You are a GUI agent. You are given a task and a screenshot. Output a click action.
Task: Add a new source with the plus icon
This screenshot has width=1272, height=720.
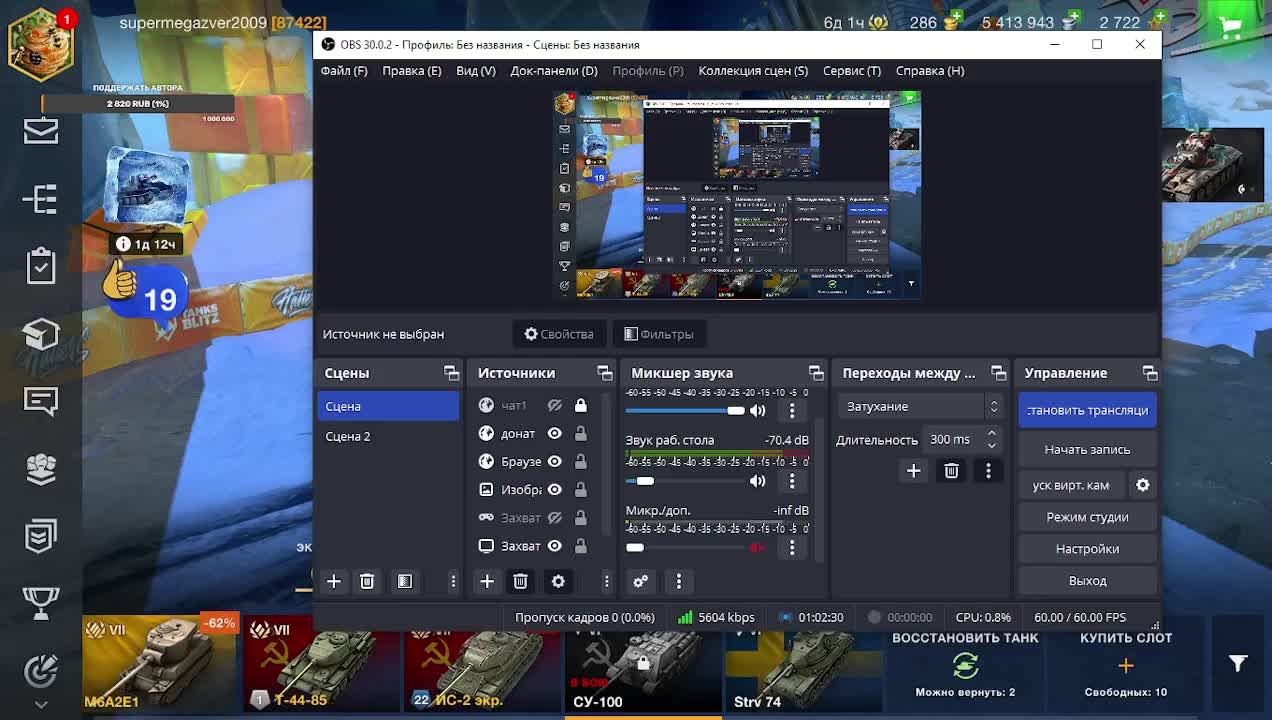[487, 581]
